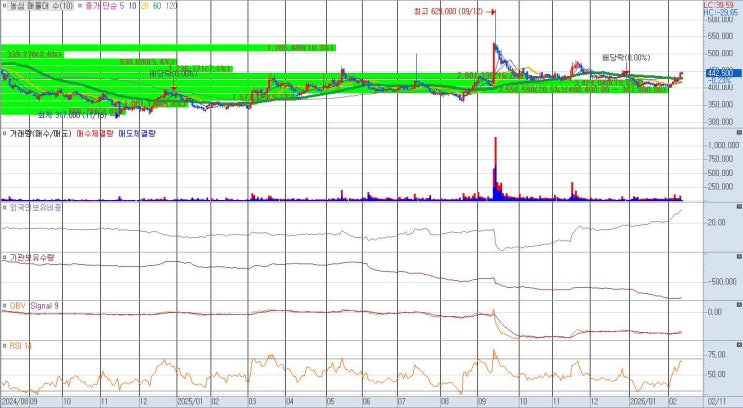Image resolution: width=743 pixels, height=408 pixels.
Task: Click the 120-day moving average legend number
Action: (x=171, y=6)
